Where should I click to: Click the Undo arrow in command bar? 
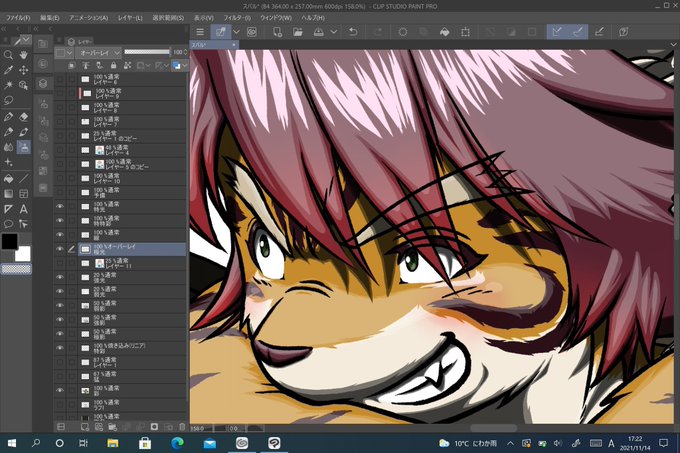click(x=353, y=32)
